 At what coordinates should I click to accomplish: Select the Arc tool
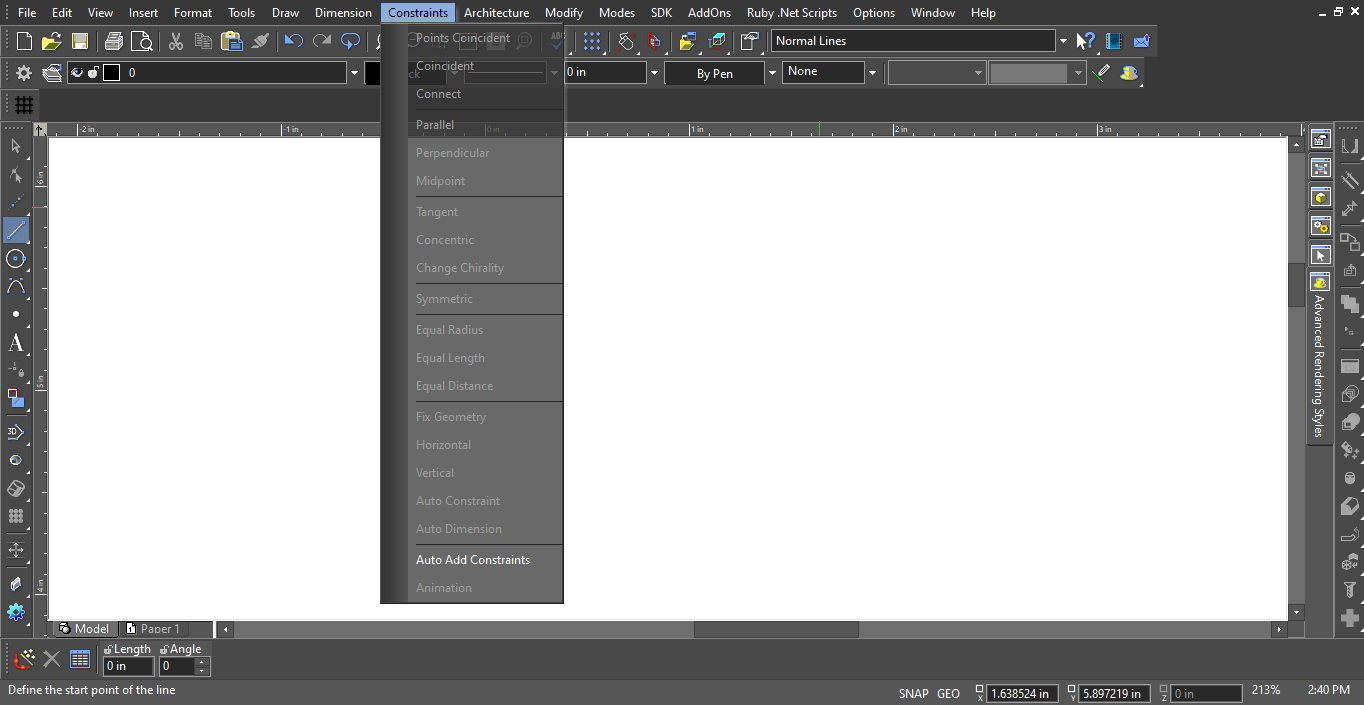16,287
